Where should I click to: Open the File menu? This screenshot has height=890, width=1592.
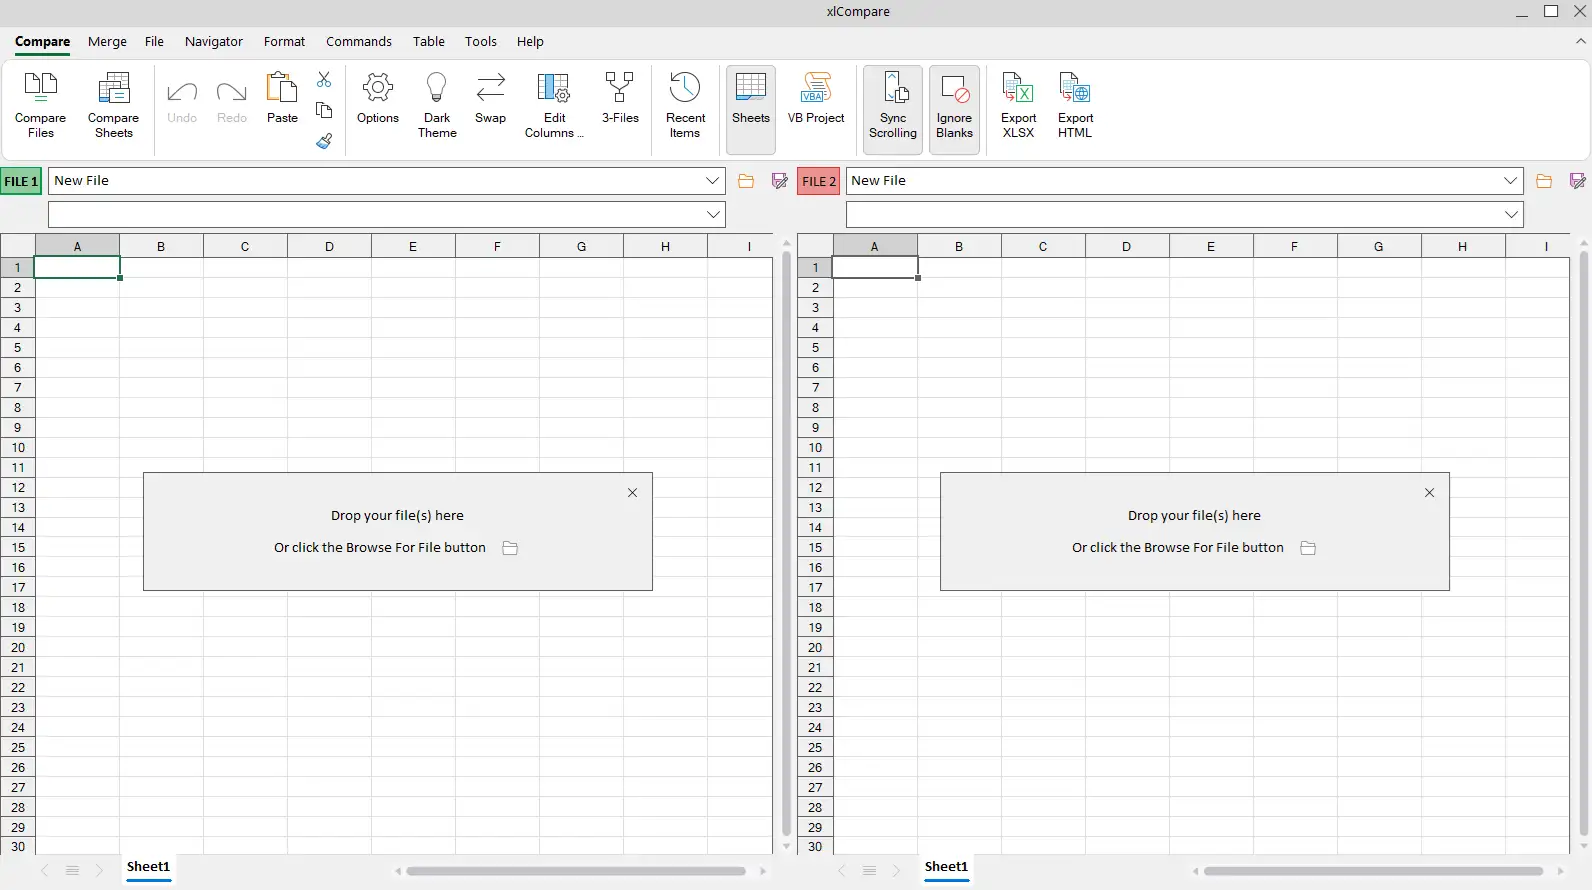(x=154, y=41)
